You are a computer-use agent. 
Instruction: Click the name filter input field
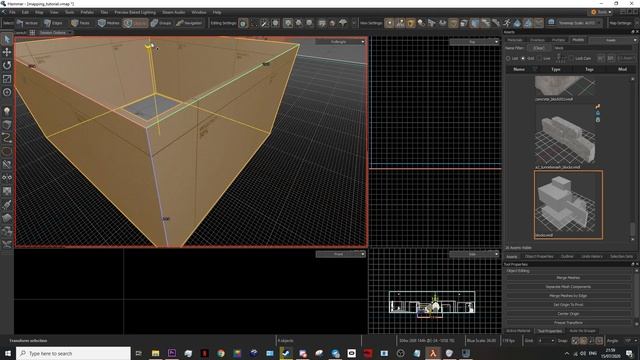pos(593,48)
